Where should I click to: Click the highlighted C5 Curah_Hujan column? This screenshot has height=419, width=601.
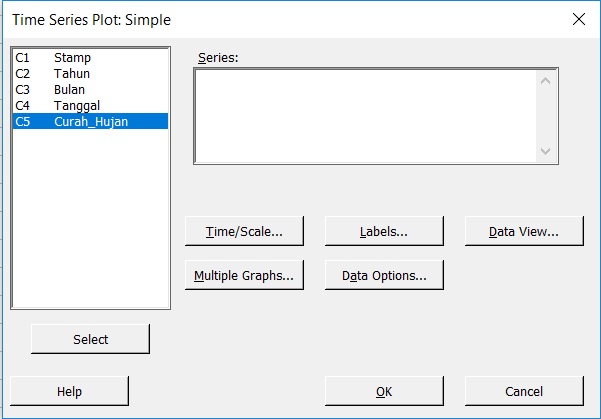click(x=90, y=121)
